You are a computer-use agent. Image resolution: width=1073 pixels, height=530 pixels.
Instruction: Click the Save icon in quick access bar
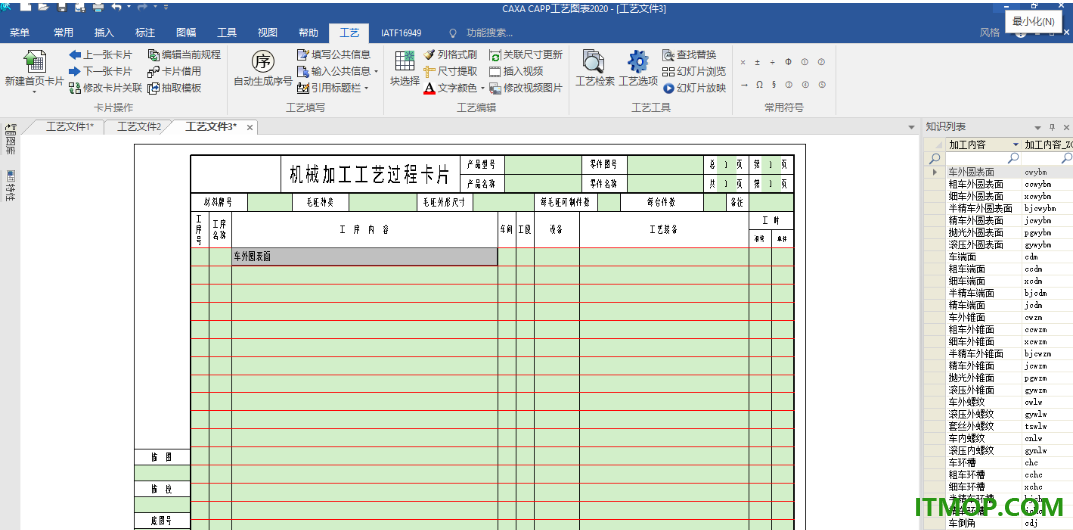(x=62, y=8)
